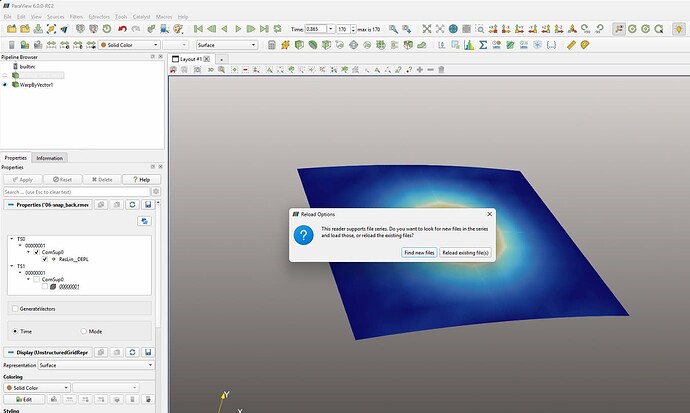Screen dimensions: 690x413
Task: Toggle the 3D interaction mode button
Action: pyautogui.click(x=210, y=69)
